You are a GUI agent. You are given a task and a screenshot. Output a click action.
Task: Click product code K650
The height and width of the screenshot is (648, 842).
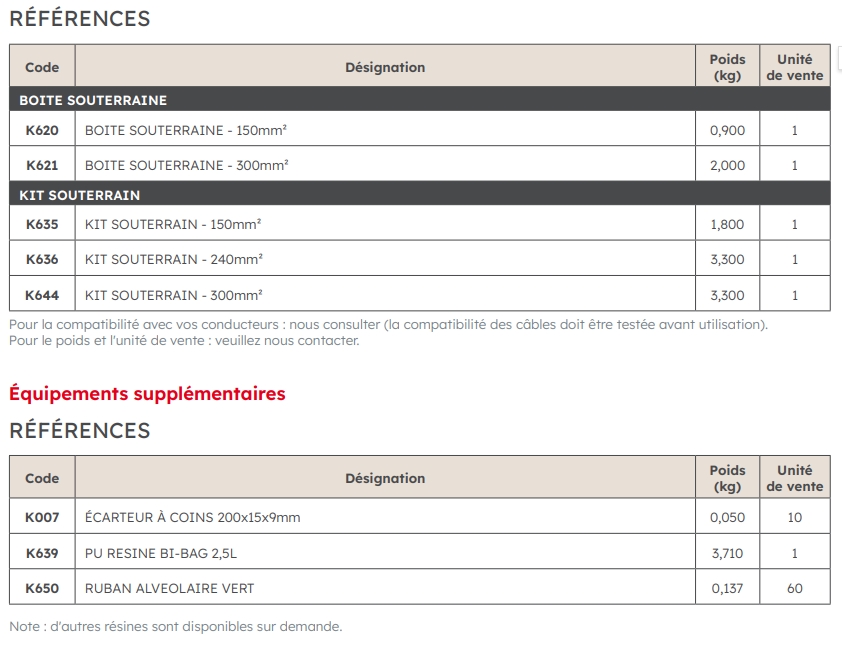(42, 588)
